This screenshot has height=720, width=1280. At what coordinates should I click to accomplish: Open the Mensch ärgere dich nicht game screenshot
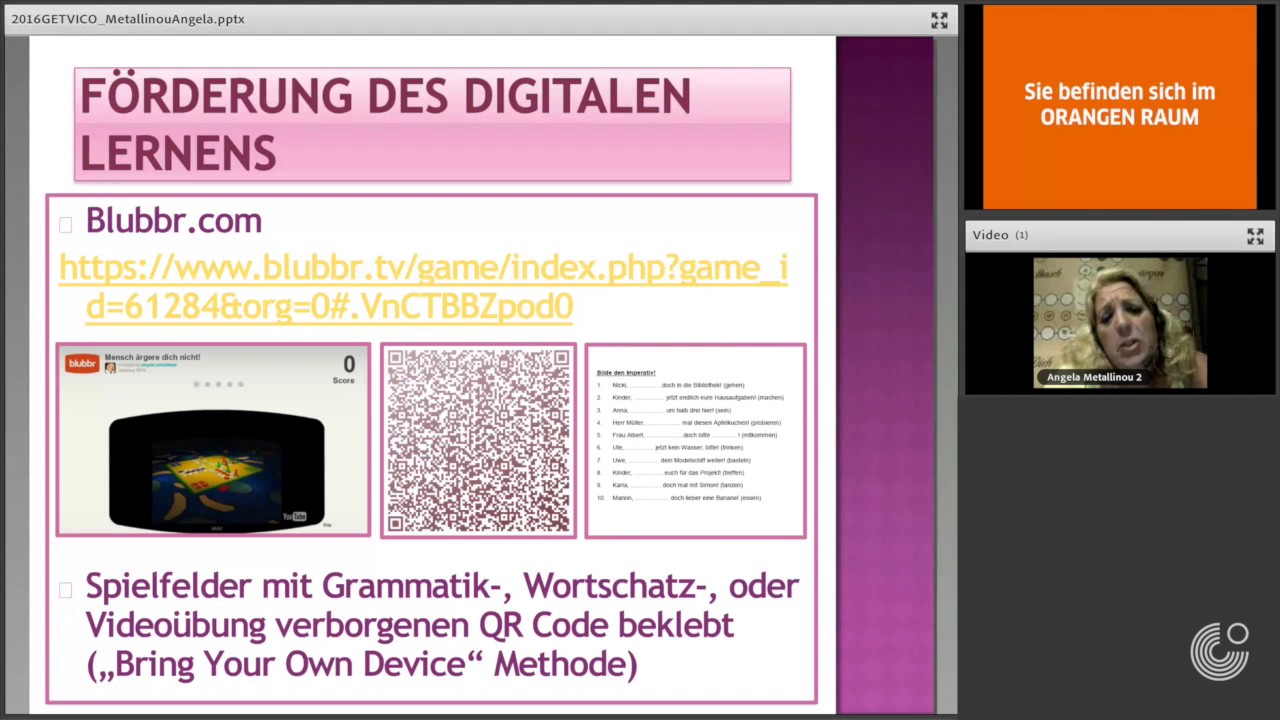click(x=213, y=440)
